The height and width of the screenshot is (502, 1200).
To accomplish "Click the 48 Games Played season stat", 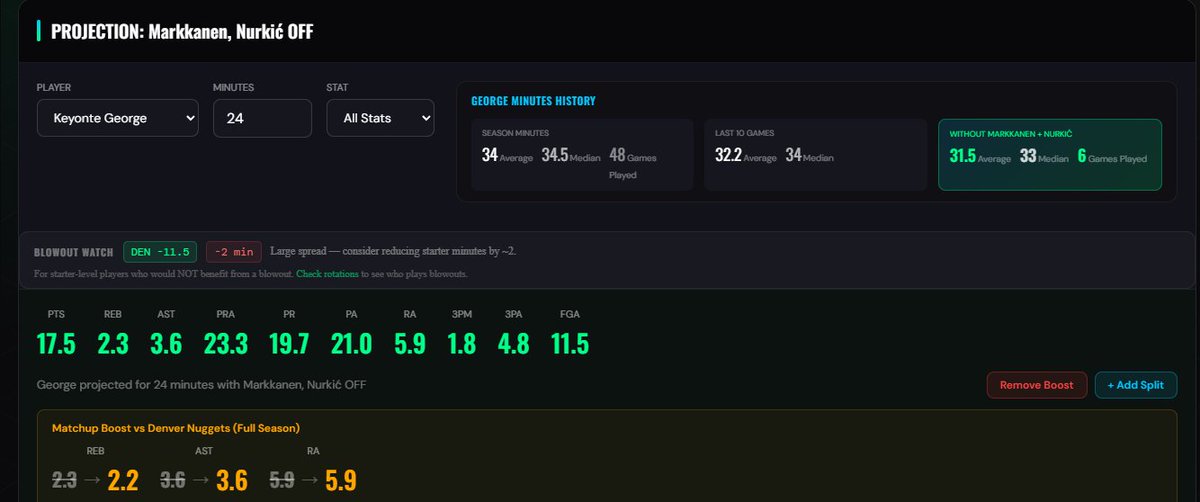I will 633,164.
